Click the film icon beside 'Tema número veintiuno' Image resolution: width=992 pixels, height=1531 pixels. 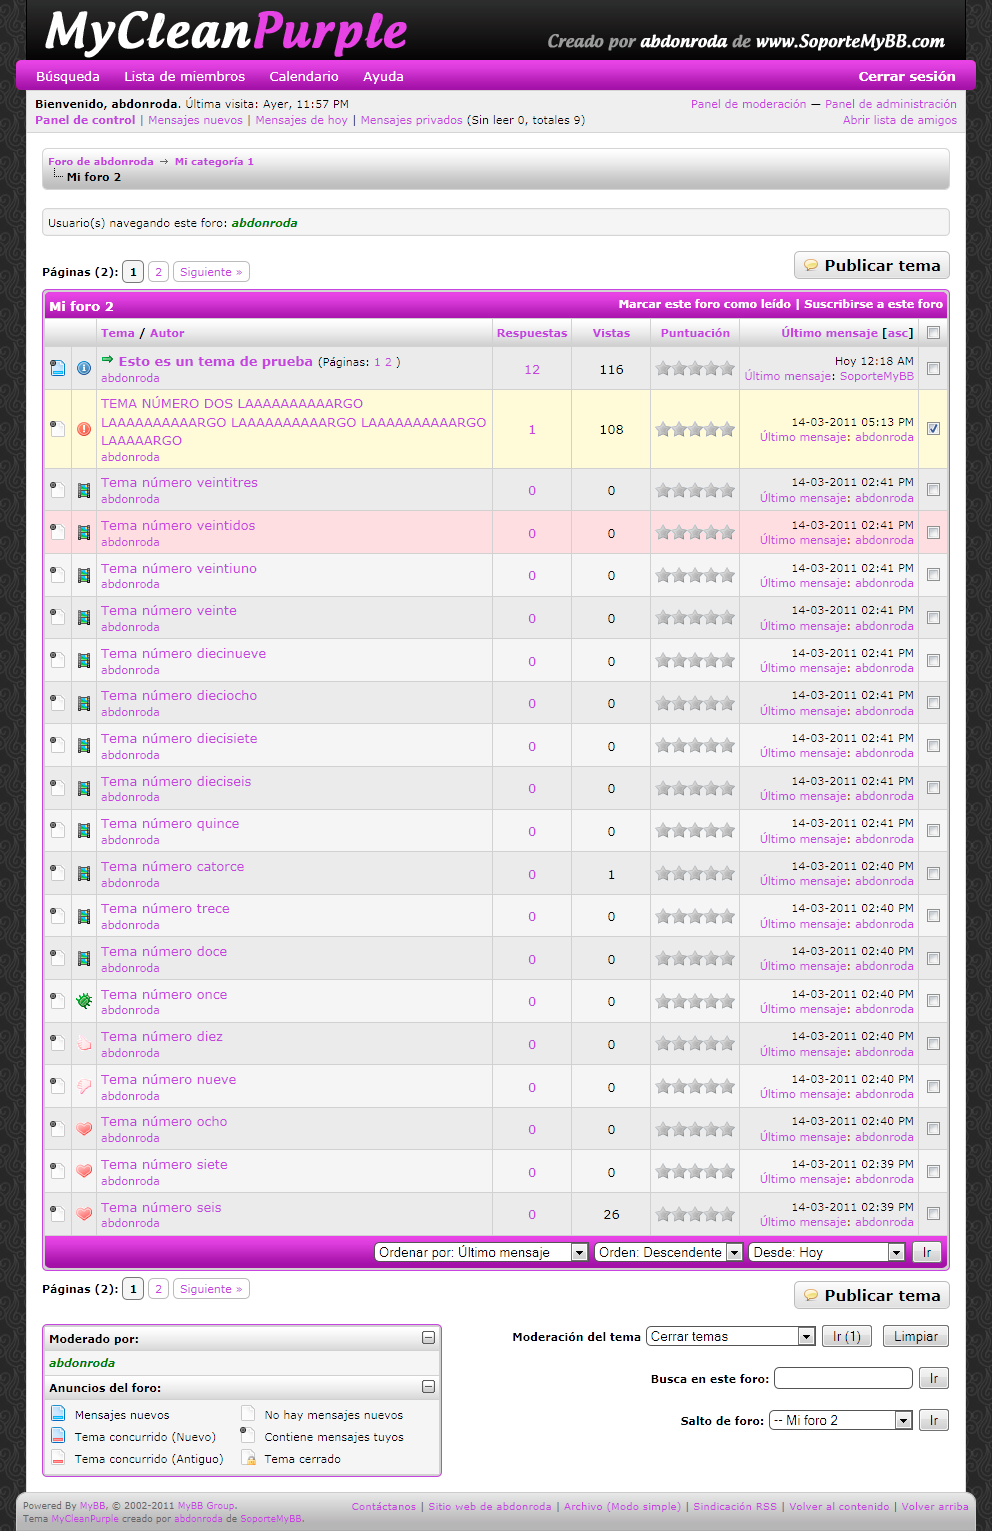coord(84,575)
